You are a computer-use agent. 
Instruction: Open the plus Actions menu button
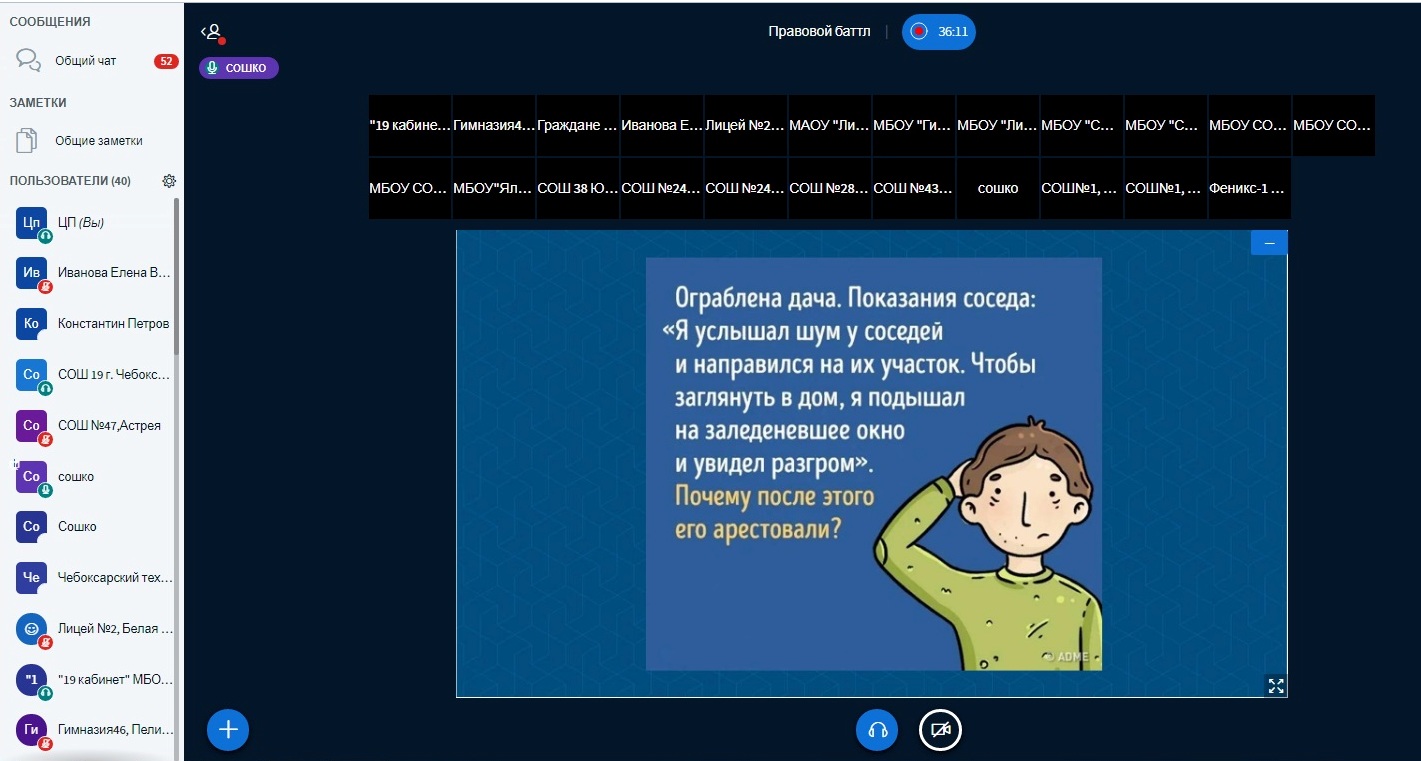pos(228,730)
